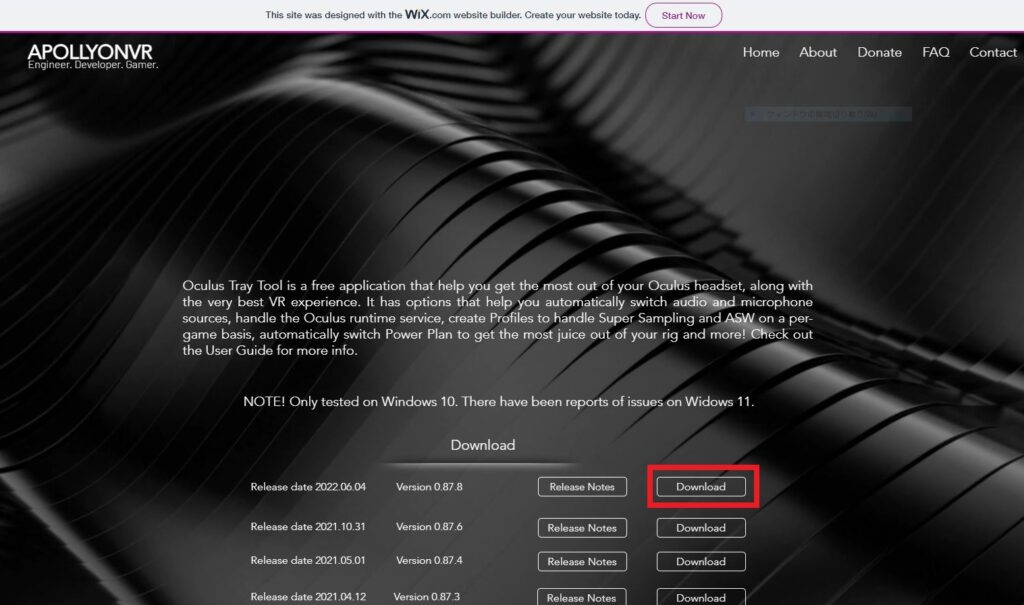Select 'Release date 2021.10.31' text
The image size is (1024, 605).
pyautogui.click(x=308, y=527)
